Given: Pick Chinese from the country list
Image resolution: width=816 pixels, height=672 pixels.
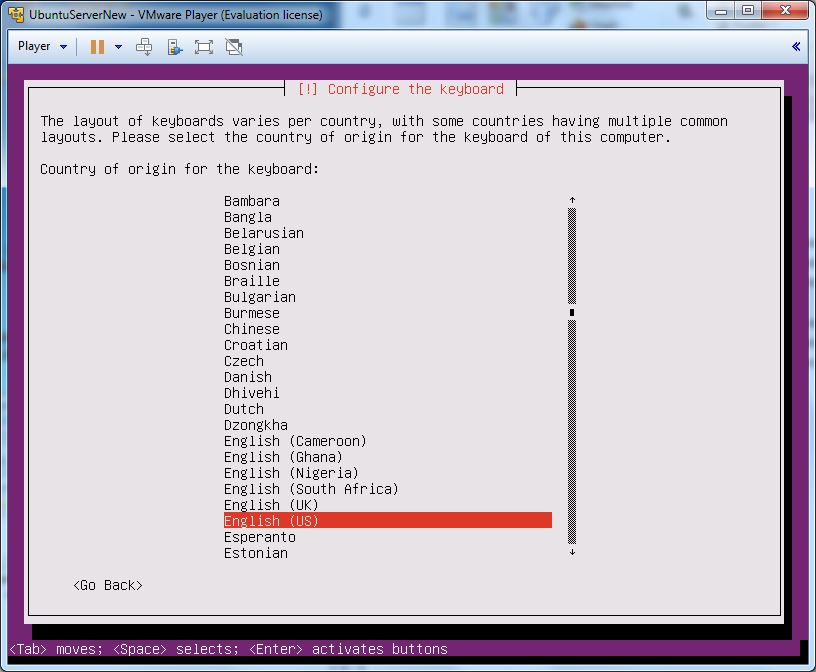Looking at the screenshot, I should [x=252, y=329].
